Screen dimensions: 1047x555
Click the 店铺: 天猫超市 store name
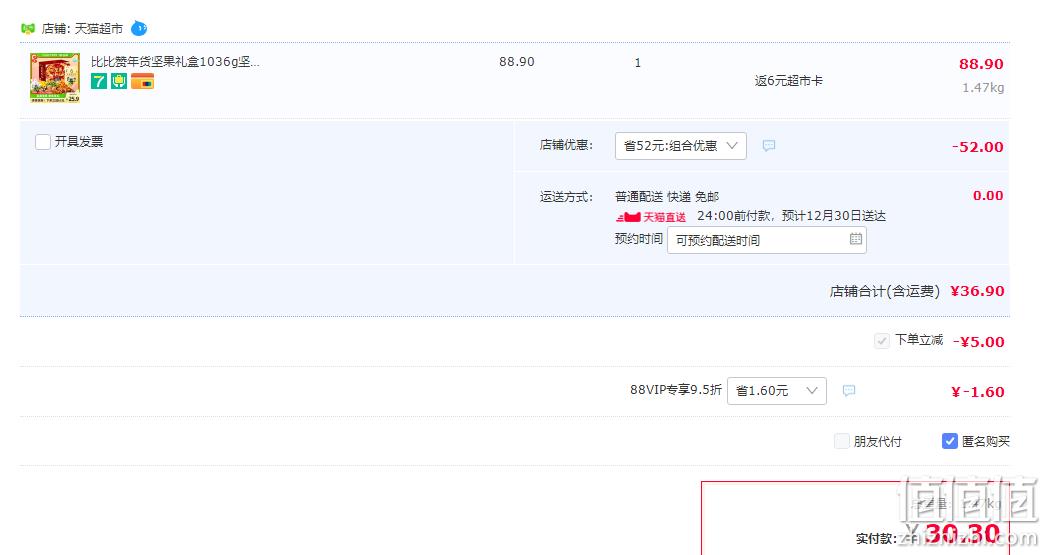(82, 29)
